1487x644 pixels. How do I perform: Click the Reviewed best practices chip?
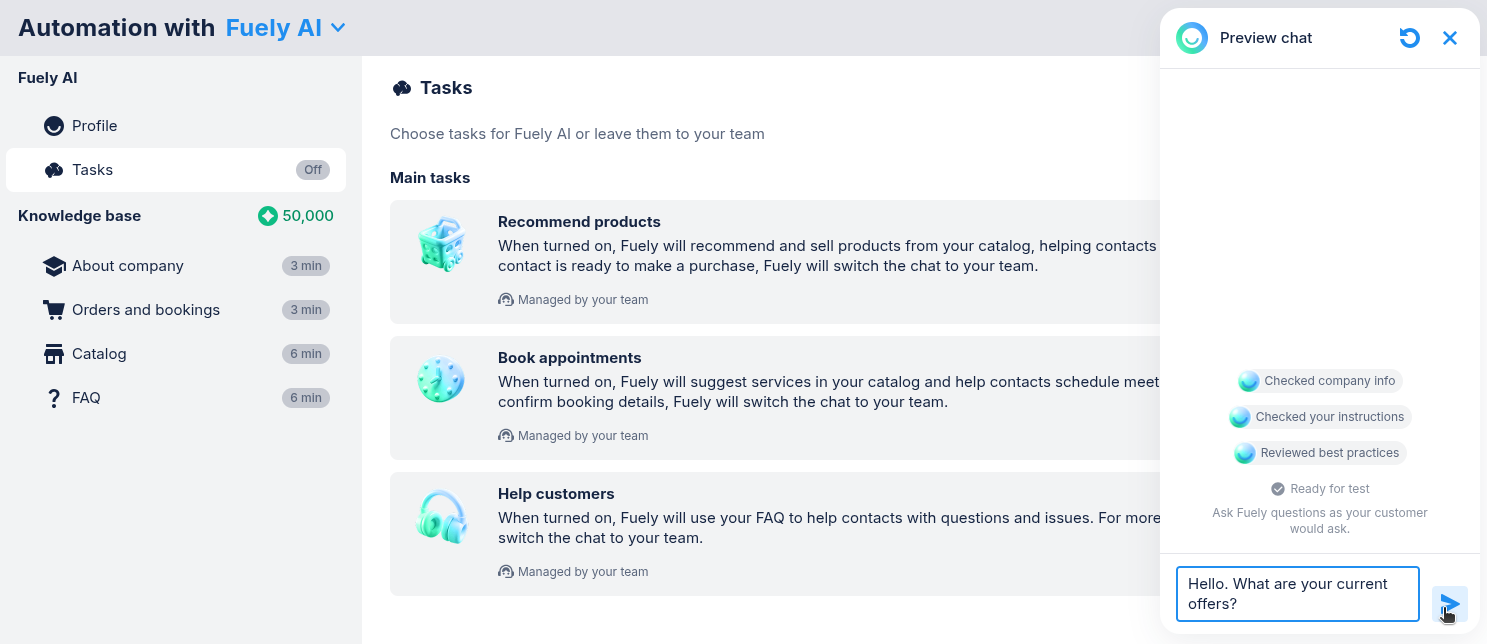[x=1319, y=453]
